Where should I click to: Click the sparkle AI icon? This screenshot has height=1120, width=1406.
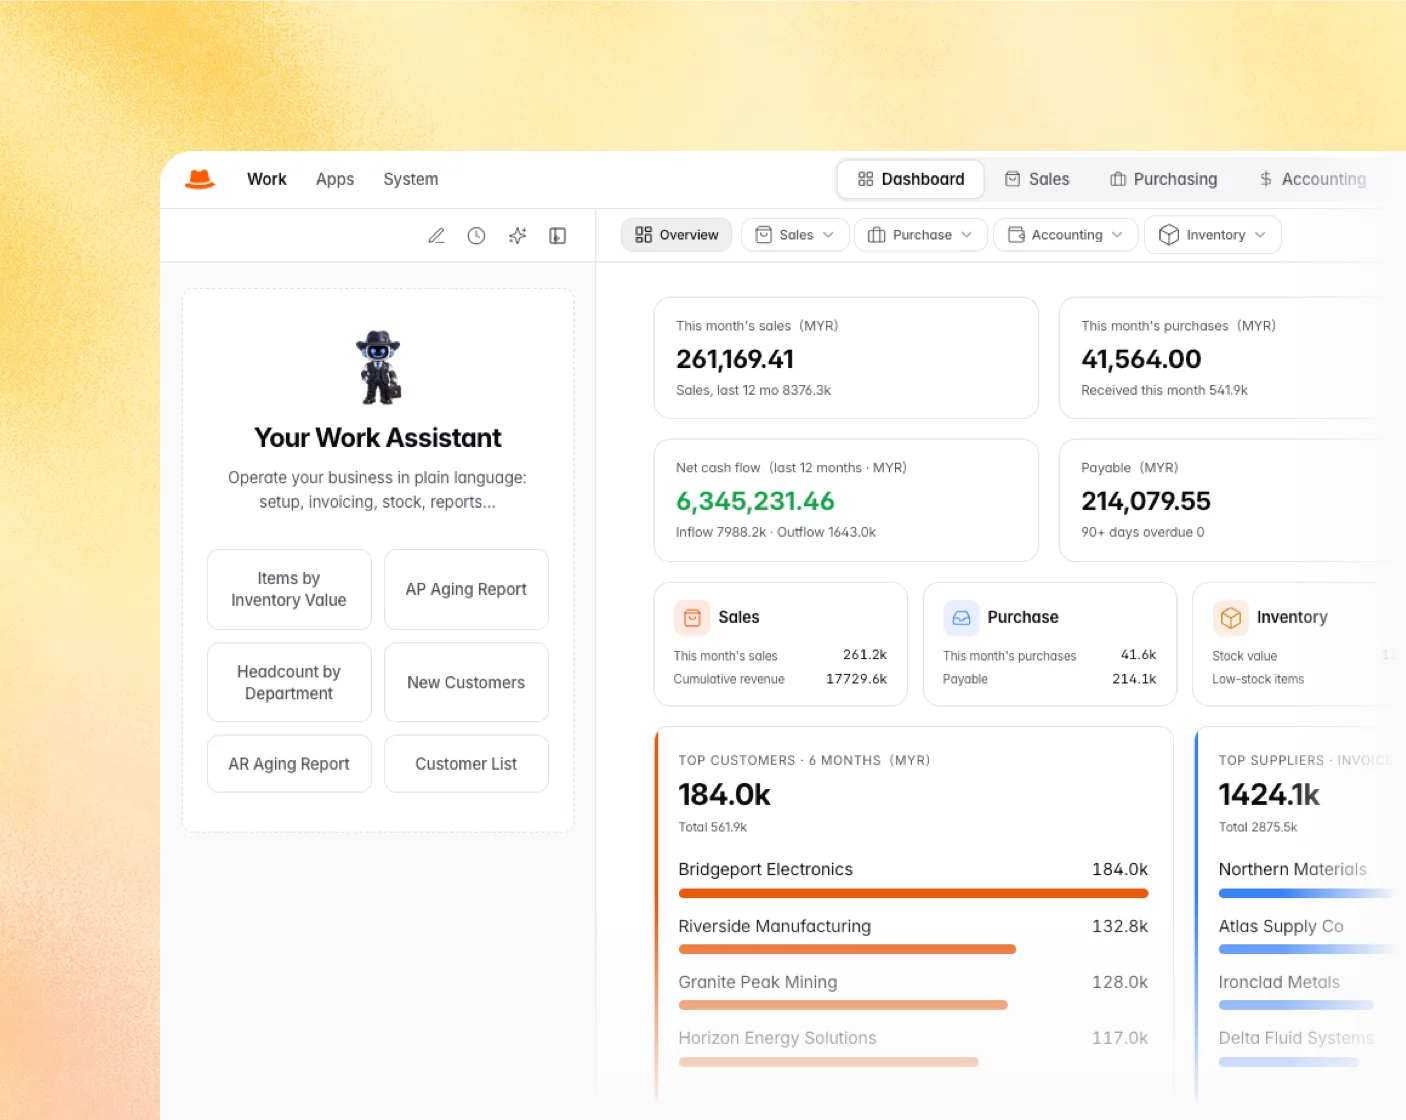517,236
